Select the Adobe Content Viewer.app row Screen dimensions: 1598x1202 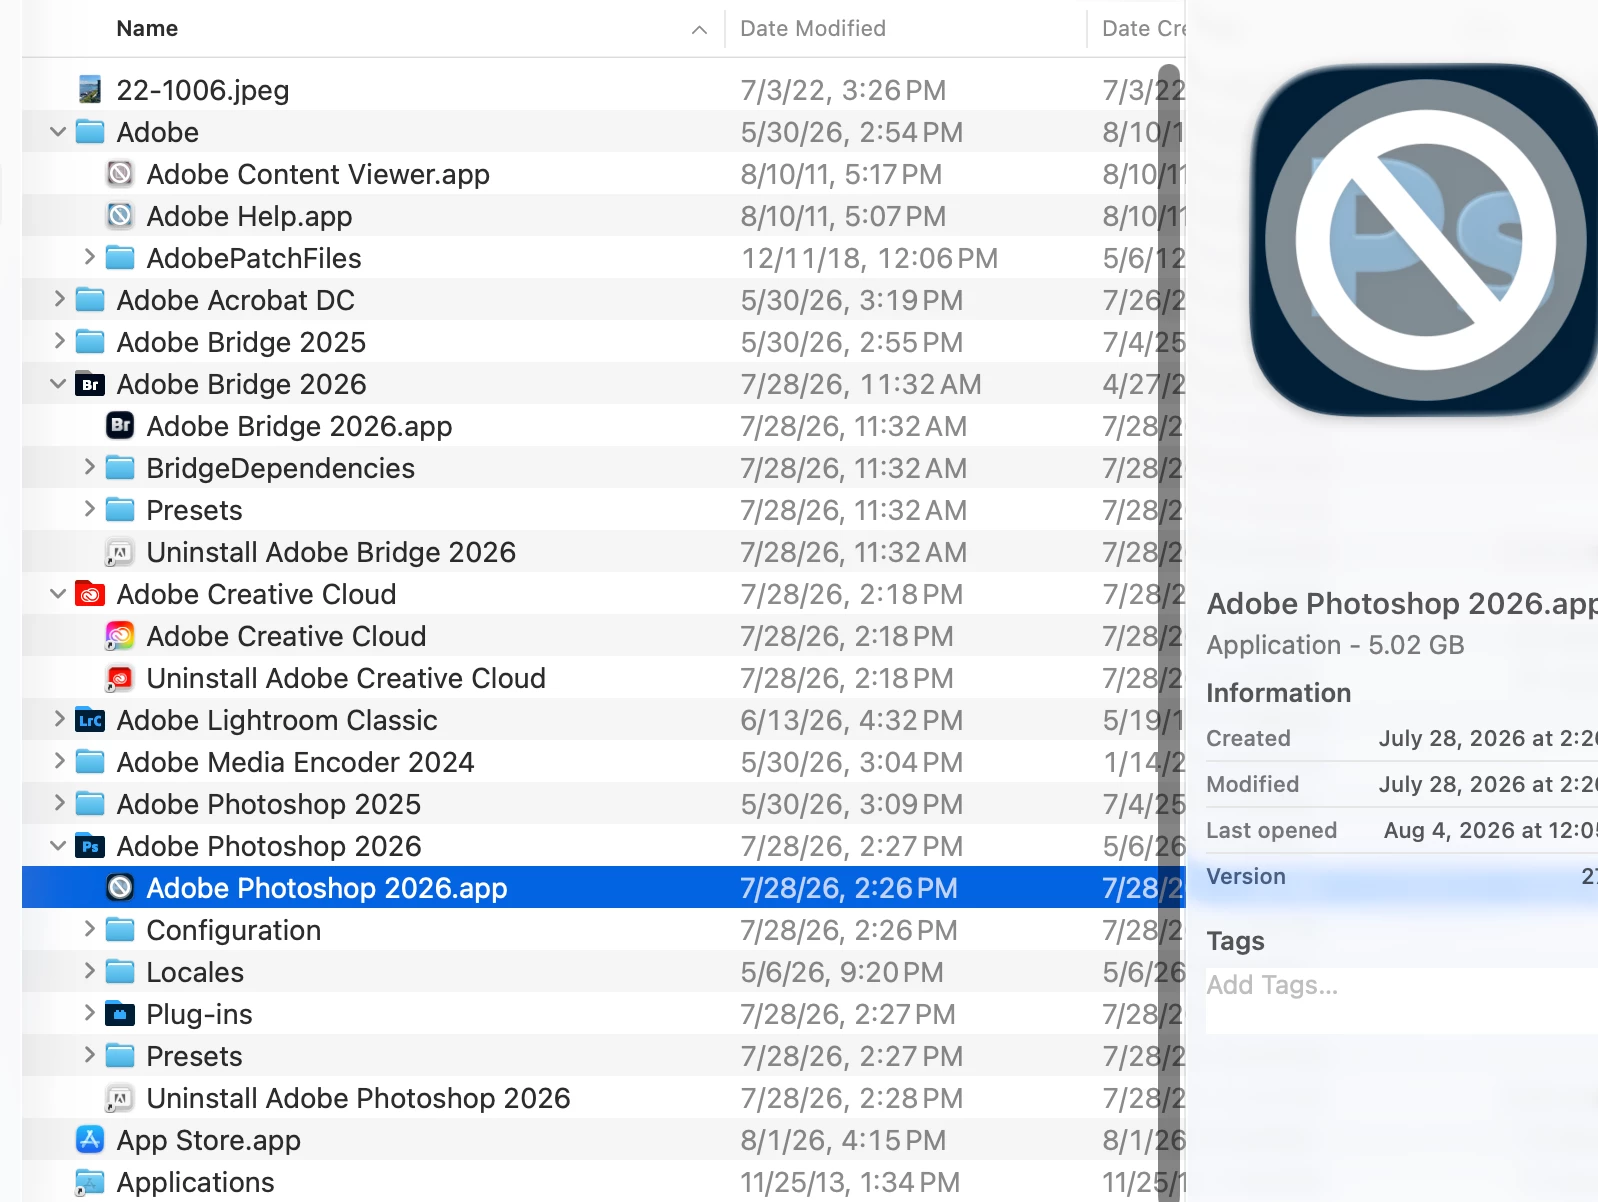[x=603, y=174]
